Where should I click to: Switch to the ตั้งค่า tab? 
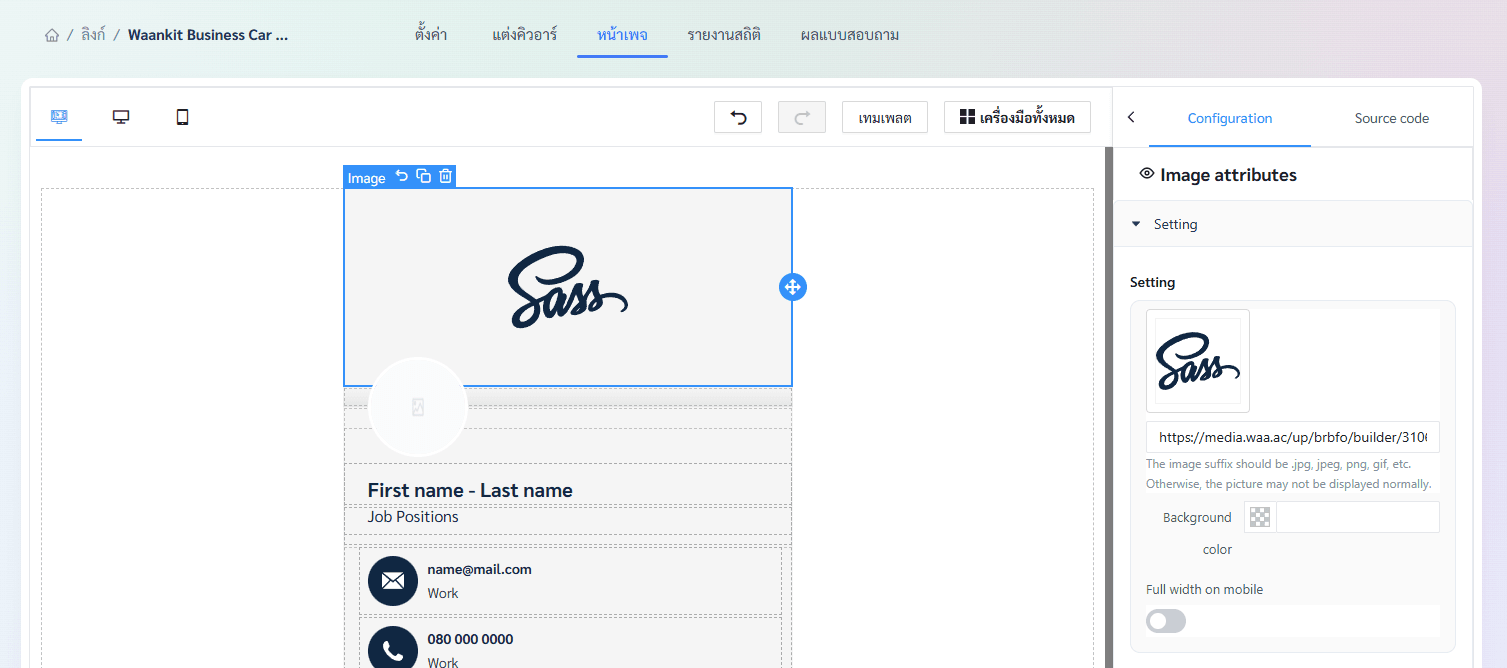pyautogui.click(x=430, y=35)
